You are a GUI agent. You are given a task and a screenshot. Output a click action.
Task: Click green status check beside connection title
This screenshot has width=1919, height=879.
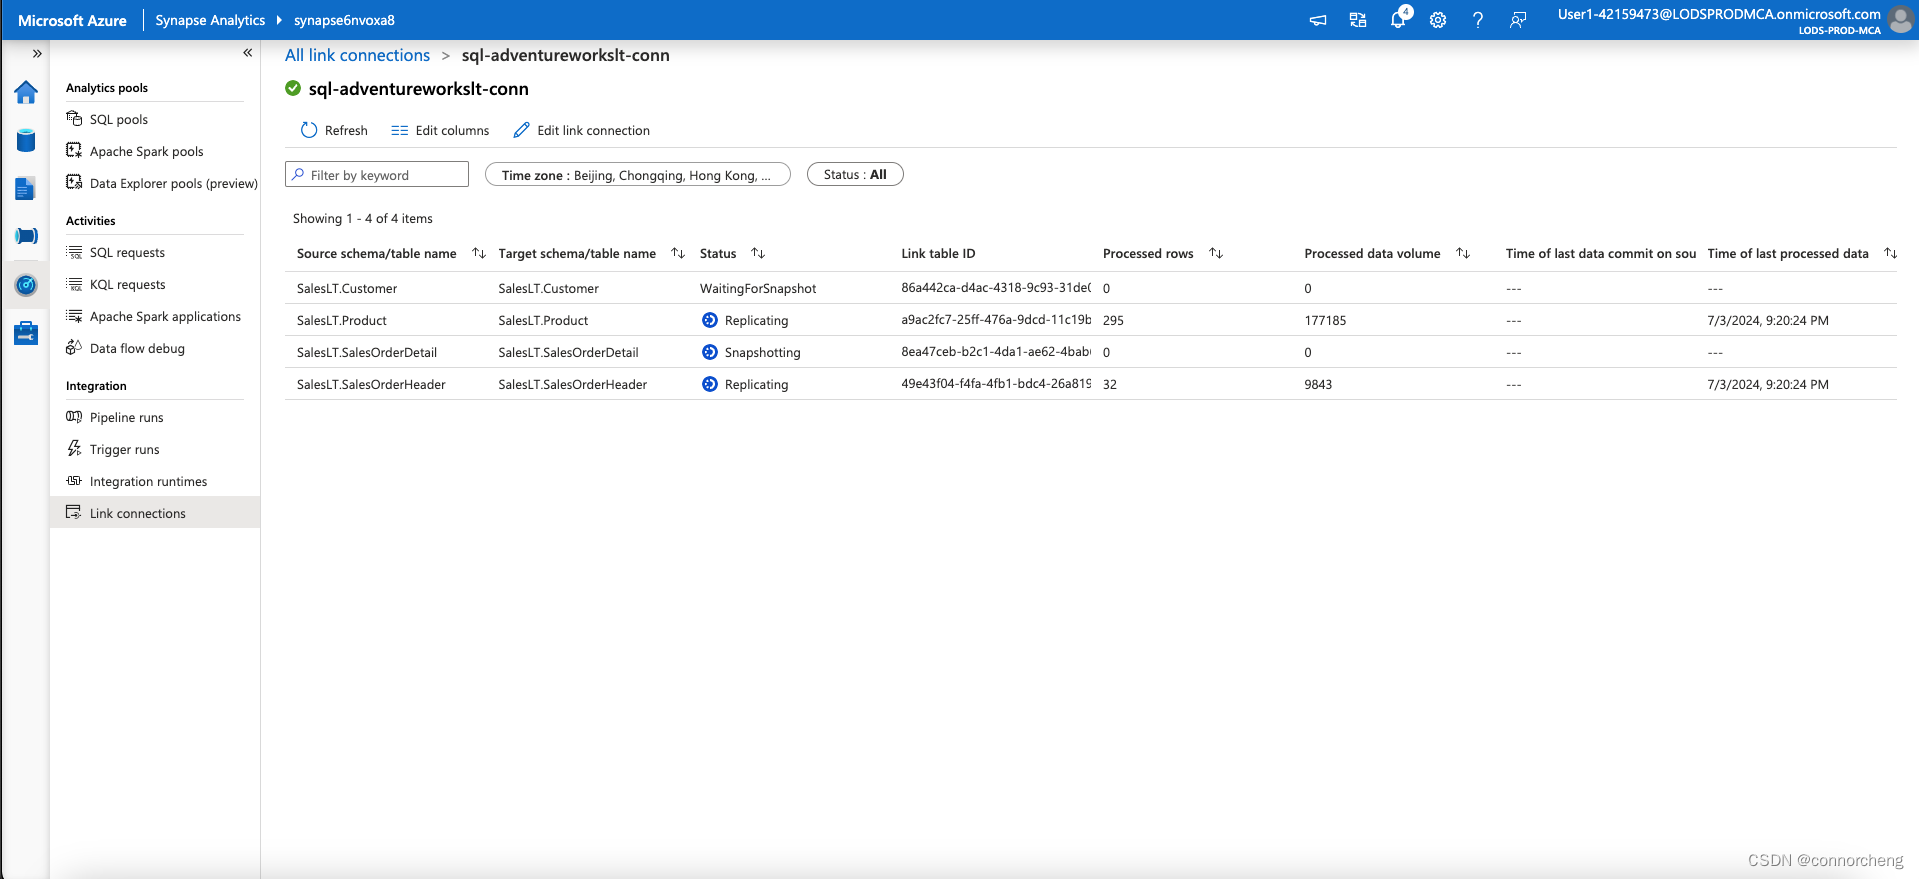click(293, 88)
